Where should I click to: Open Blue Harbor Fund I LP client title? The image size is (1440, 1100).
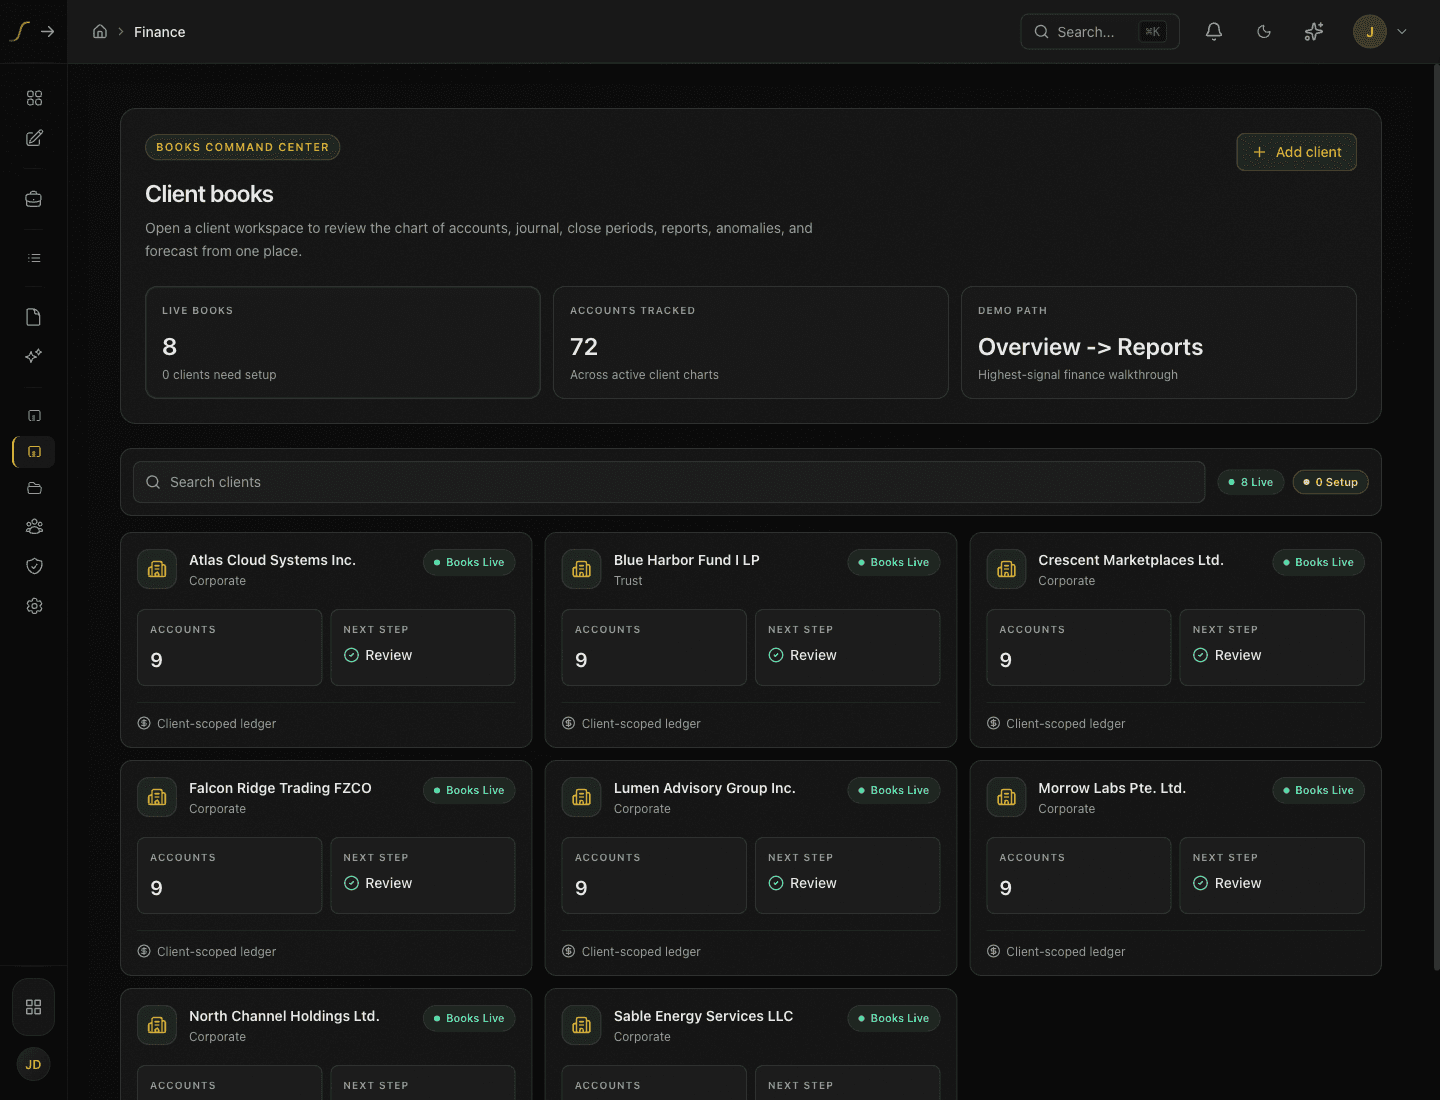(x=687, y=560)
